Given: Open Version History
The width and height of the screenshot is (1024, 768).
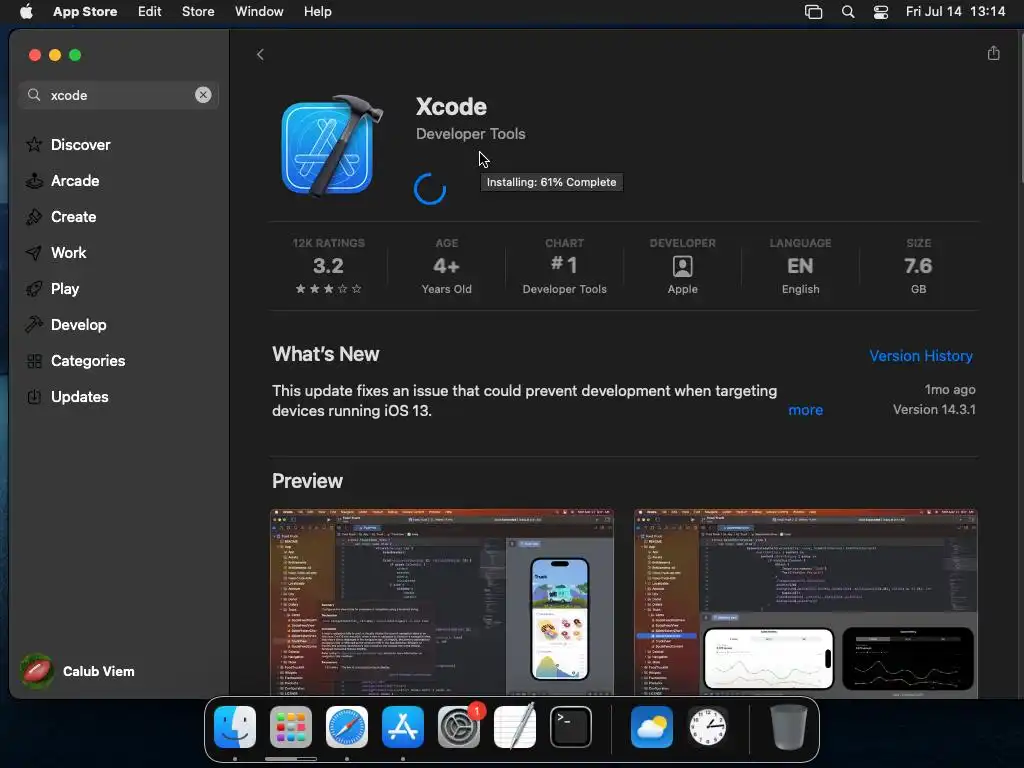Looking at the screenshot, I should (921, 356).
